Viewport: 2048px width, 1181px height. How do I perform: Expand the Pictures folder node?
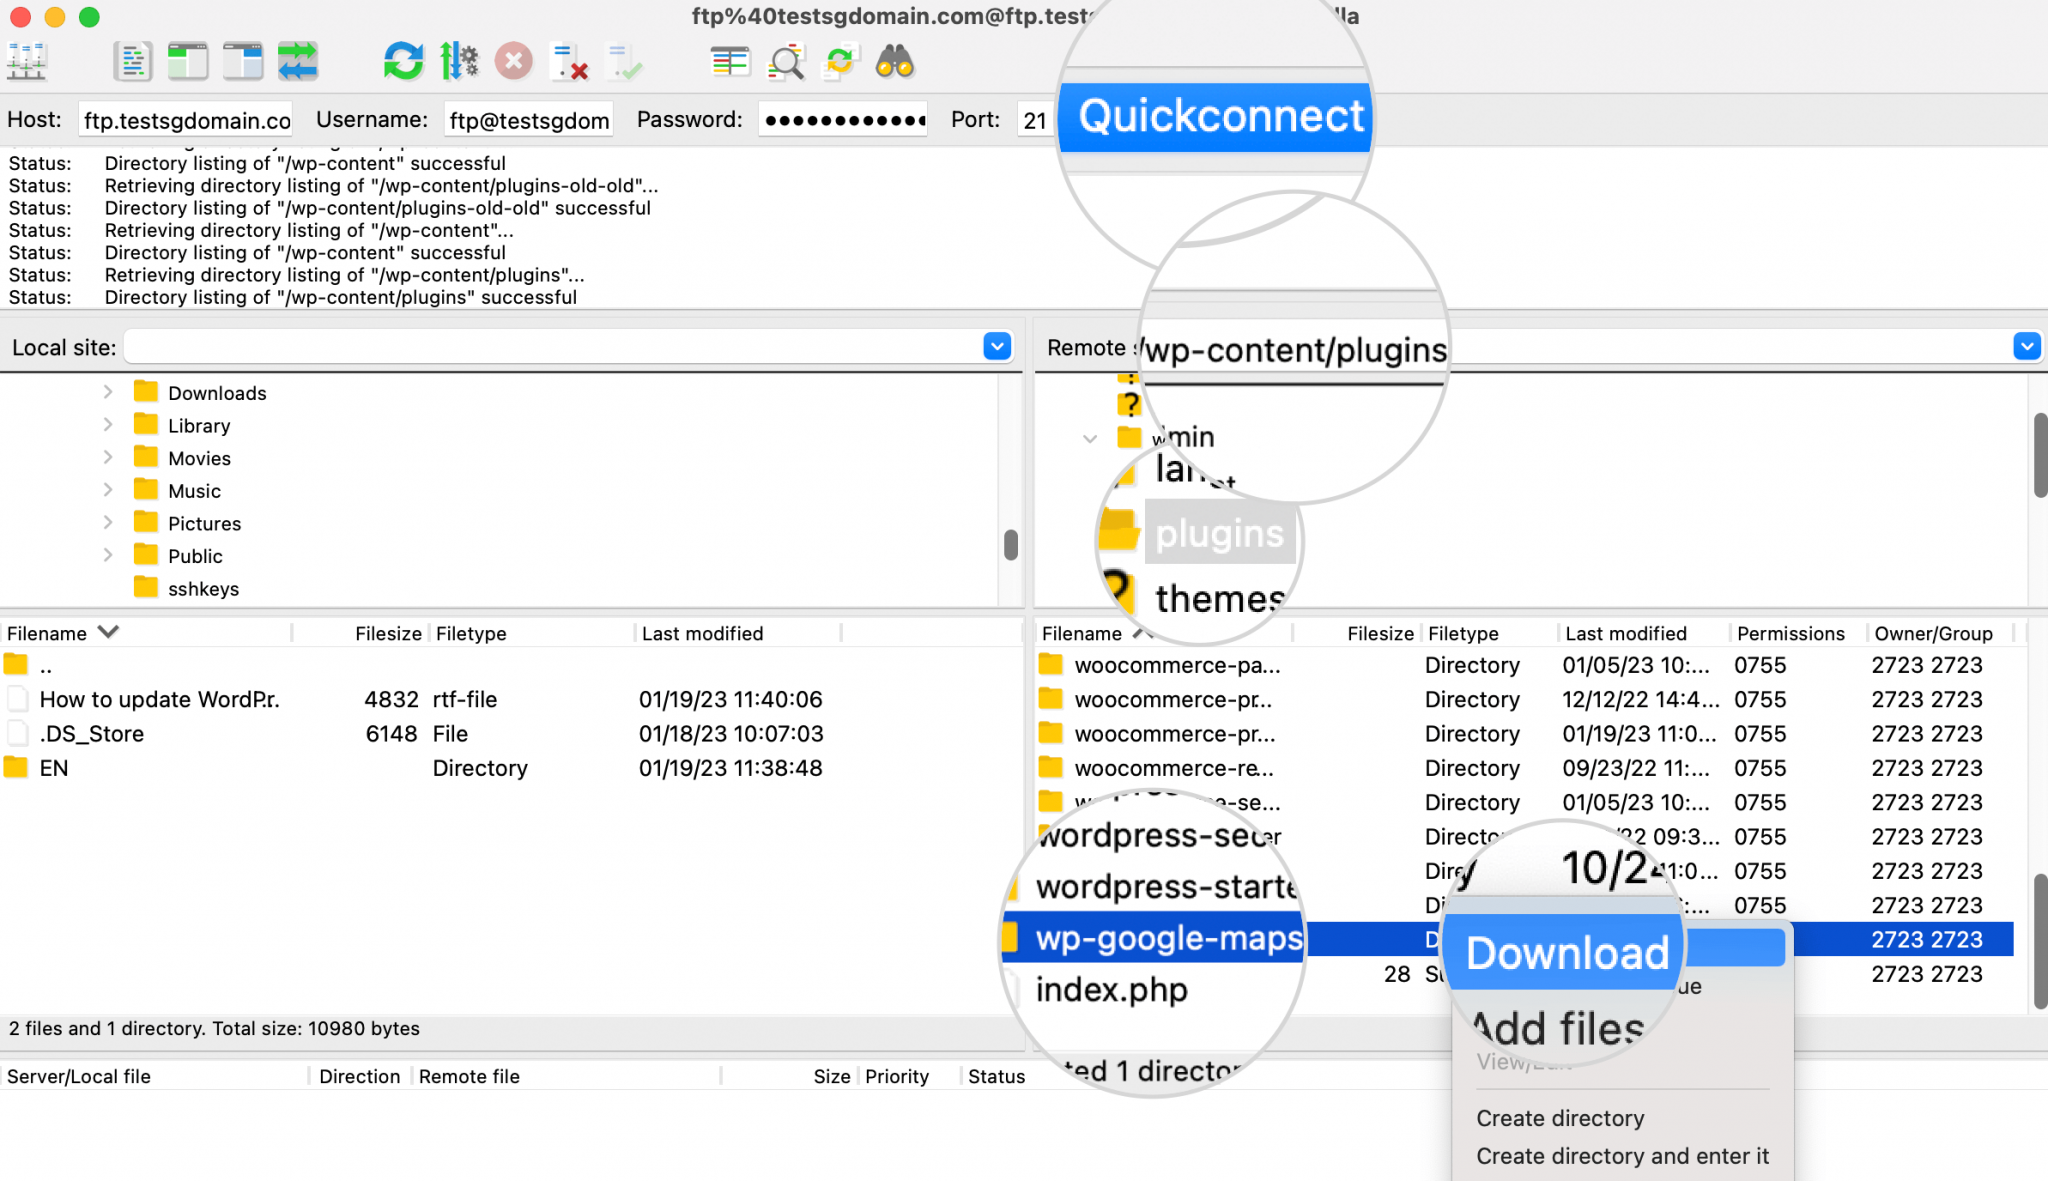pos(108,522)
